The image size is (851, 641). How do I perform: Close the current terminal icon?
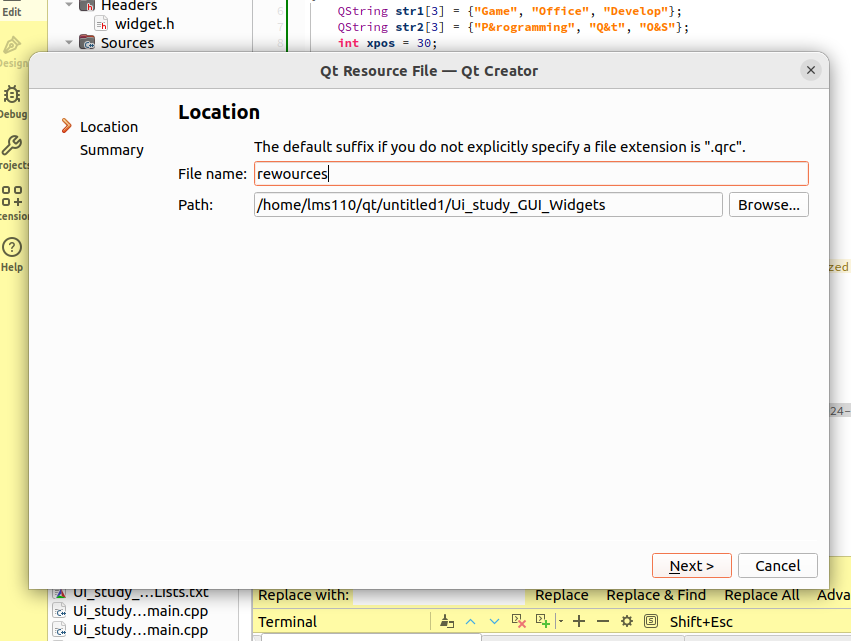[519, 621]
